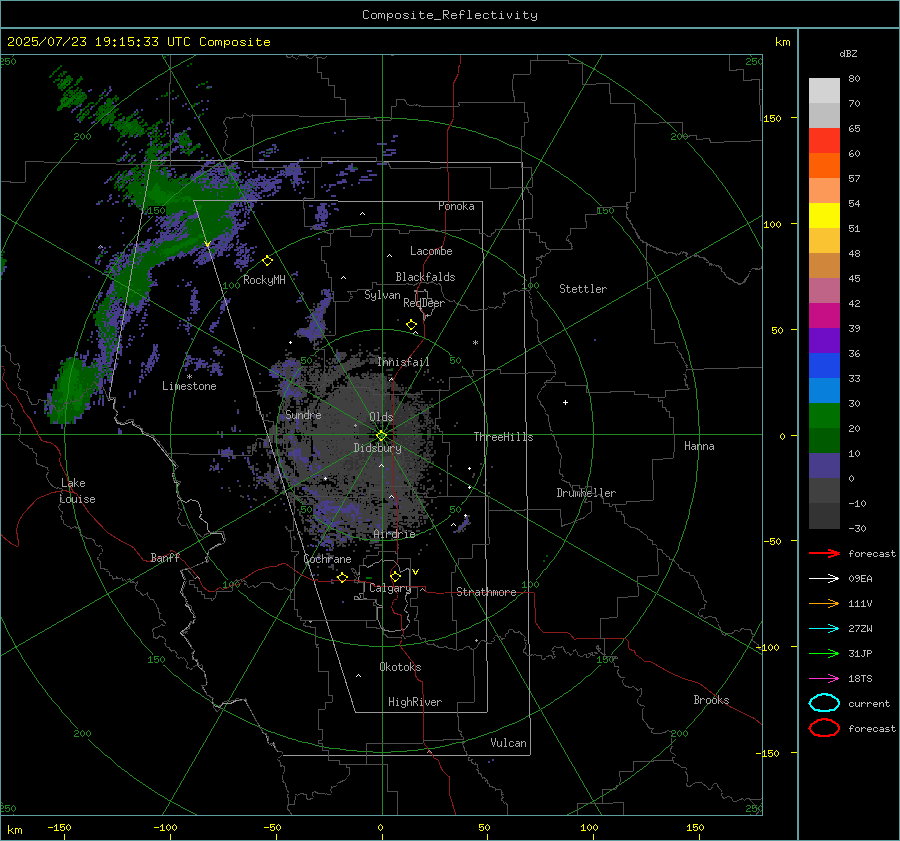The width and height of the screenshot is (900, 841).
Task: Click the km unit label at top right
Action: (782, 42)
